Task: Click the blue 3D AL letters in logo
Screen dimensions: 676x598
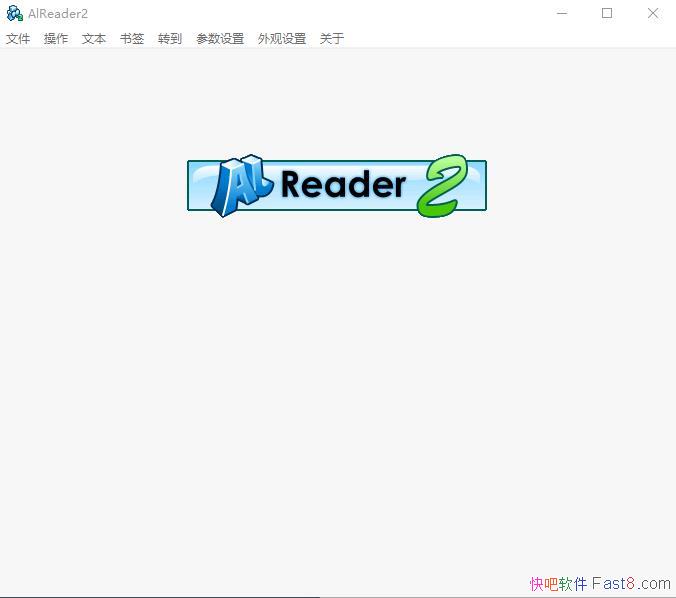Action: pos(237,186)
